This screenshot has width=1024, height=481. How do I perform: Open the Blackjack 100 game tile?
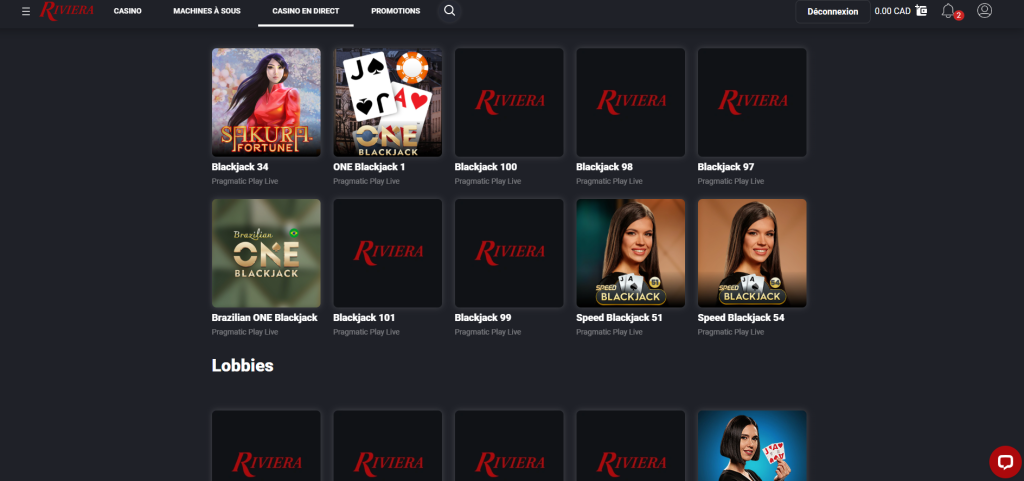click(509, 102)
